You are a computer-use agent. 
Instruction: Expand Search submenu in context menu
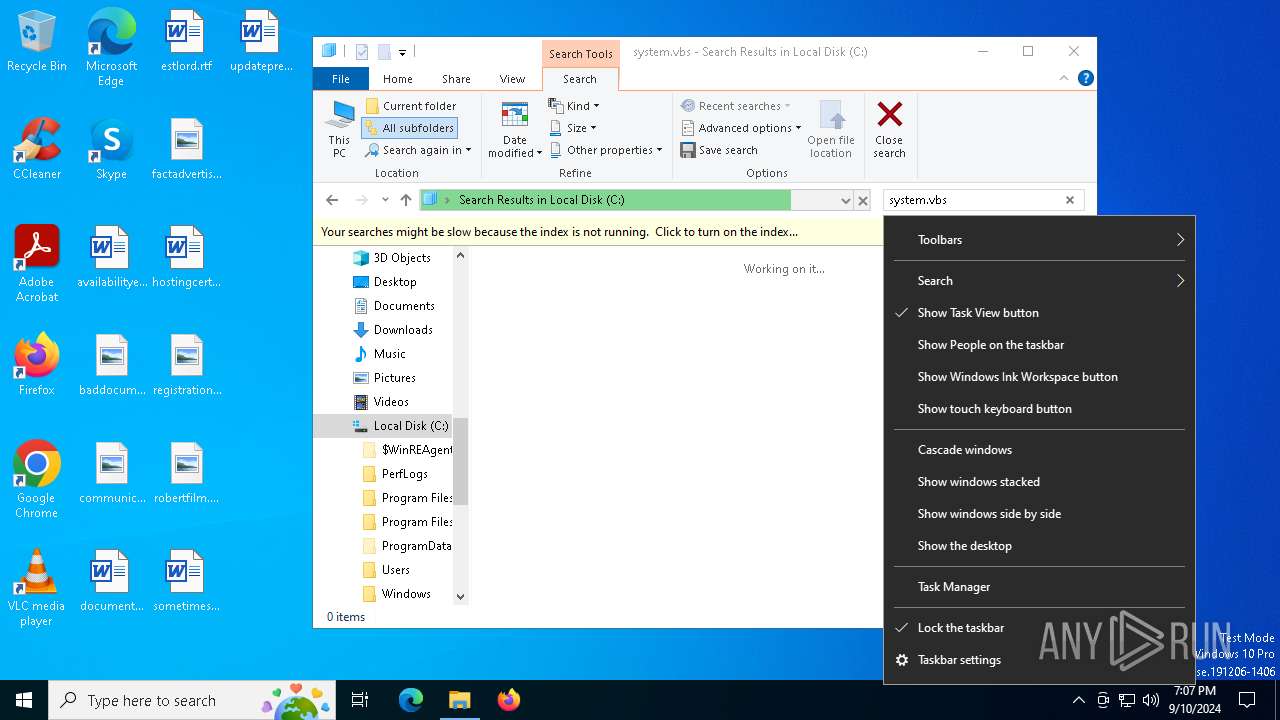1039,281
